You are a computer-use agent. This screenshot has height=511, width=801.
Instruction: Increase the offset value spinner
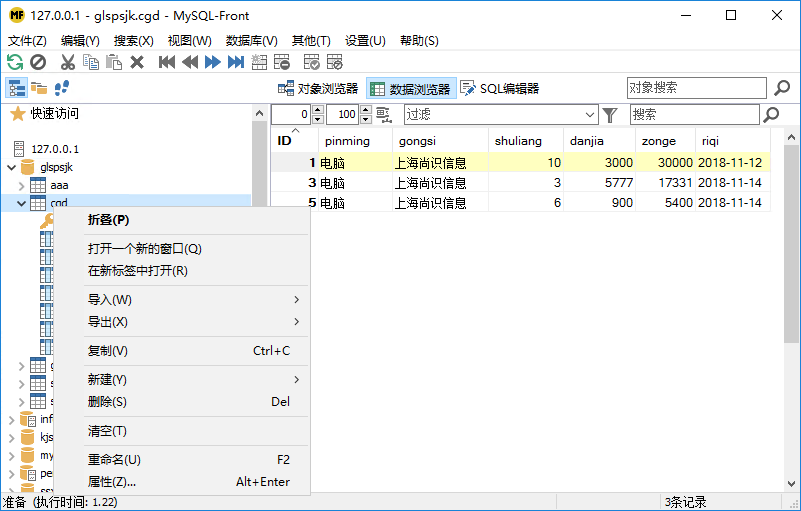318,110
